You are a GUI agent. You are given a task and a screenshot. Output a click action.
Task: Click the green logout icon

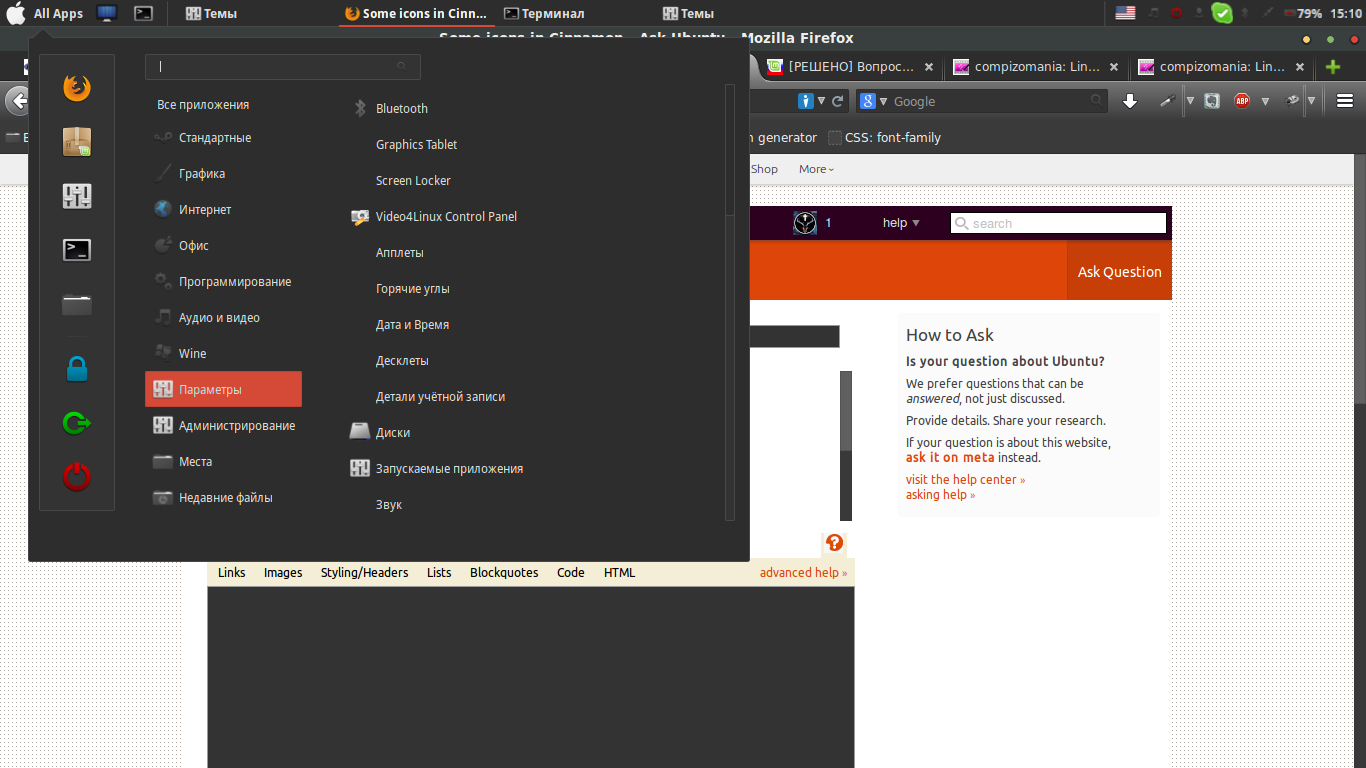(77, 423)
